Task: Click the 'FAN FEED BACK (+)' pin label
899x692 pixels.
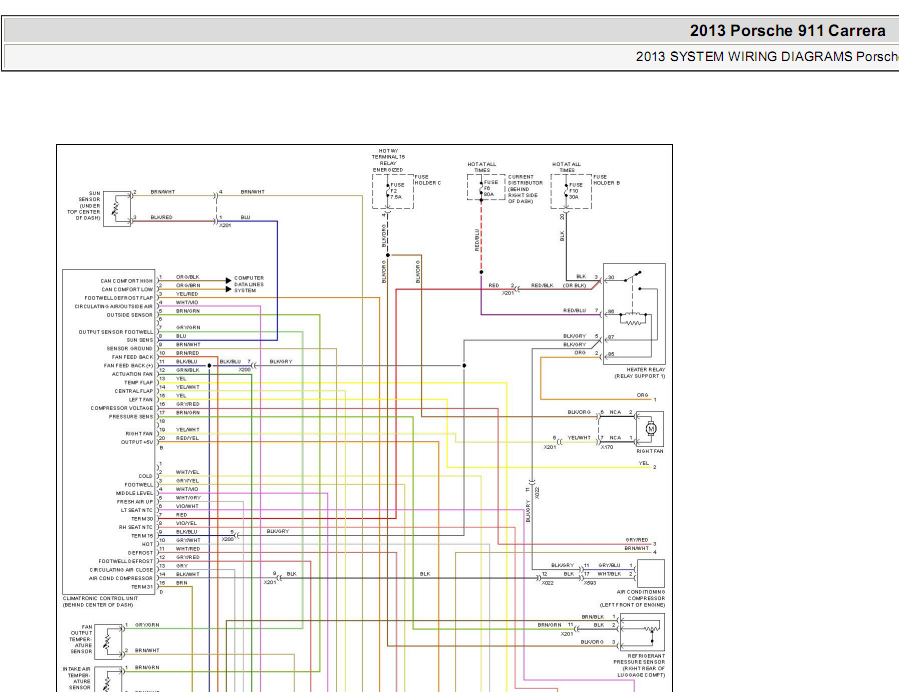Action: click(x=128, y=366)
